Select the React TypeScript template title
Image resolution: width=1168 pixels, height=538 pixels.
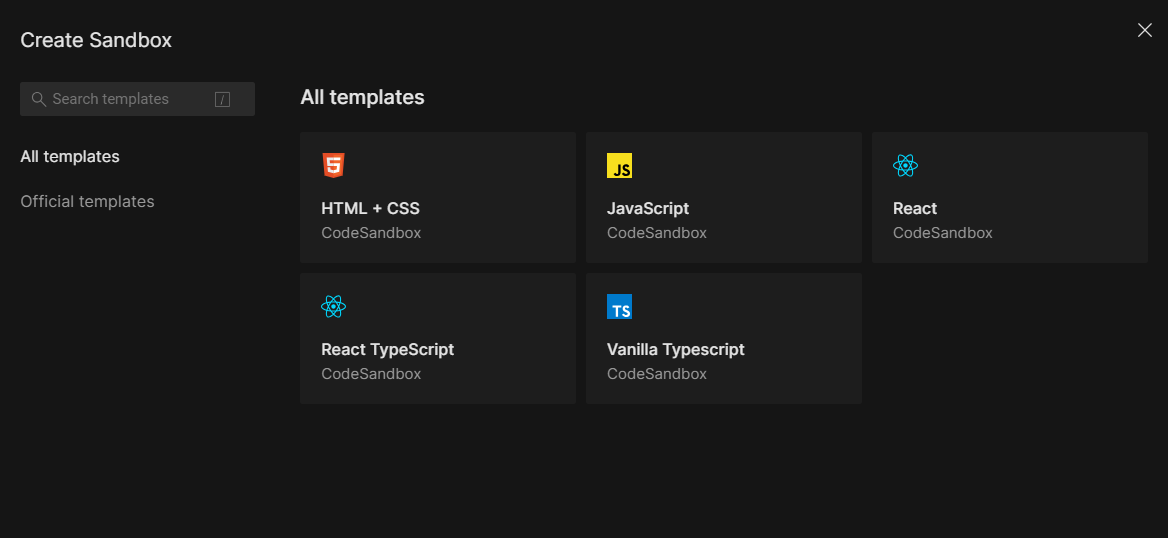pos(387,349)
